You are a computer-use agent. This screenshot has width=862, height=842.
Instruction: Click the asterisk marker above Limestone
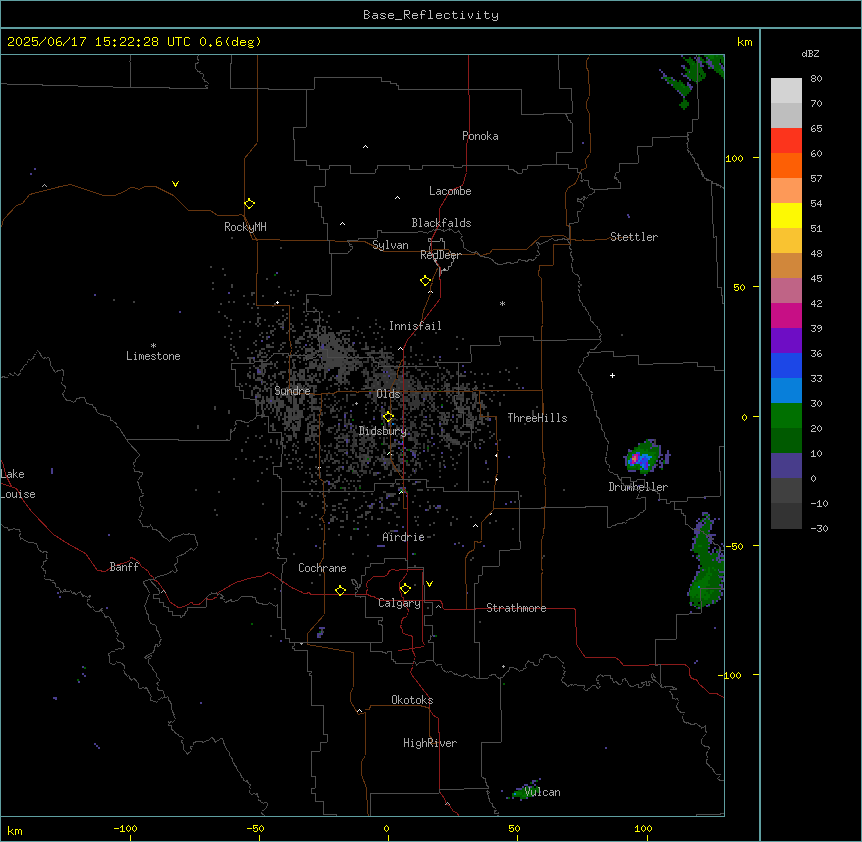(x=153, y=346)
